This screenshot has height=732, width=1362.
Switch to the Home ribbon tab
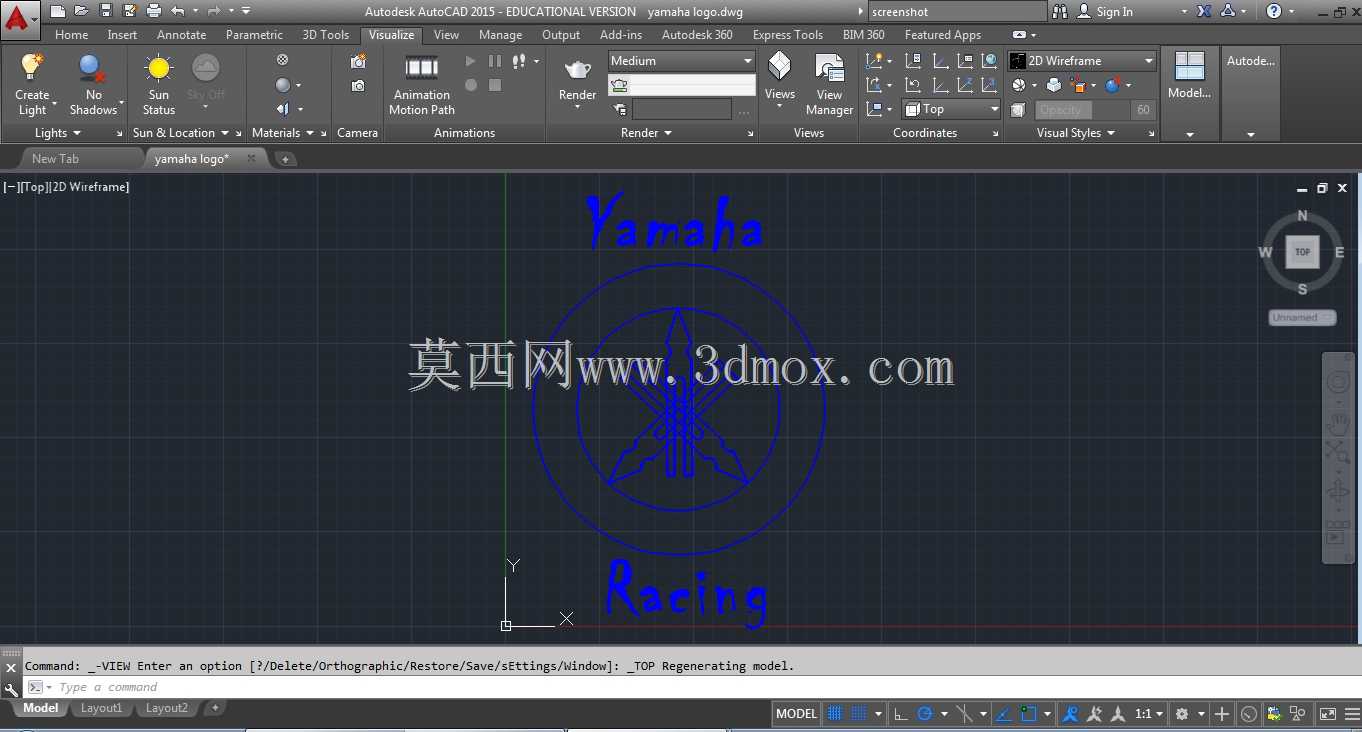click(x=72, y=35)
